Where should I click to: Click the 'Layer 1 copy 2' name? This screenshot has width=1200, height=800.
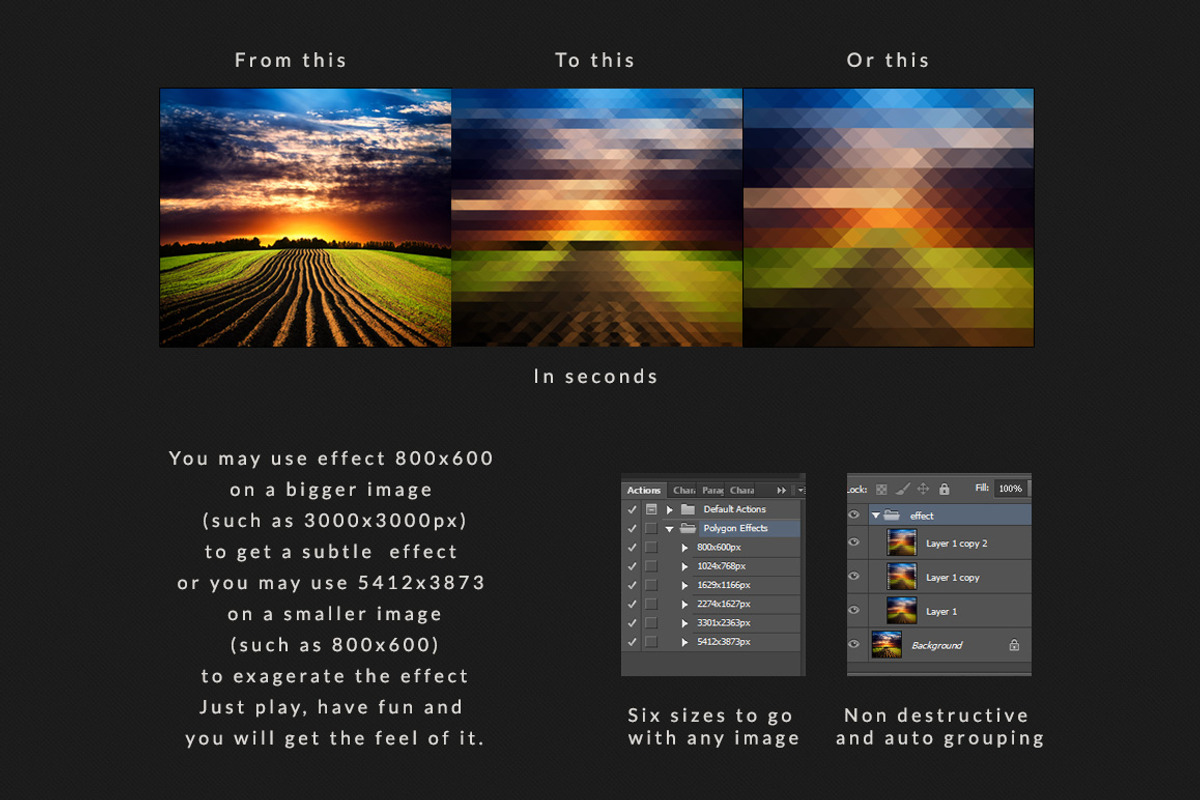coord(957,544)
